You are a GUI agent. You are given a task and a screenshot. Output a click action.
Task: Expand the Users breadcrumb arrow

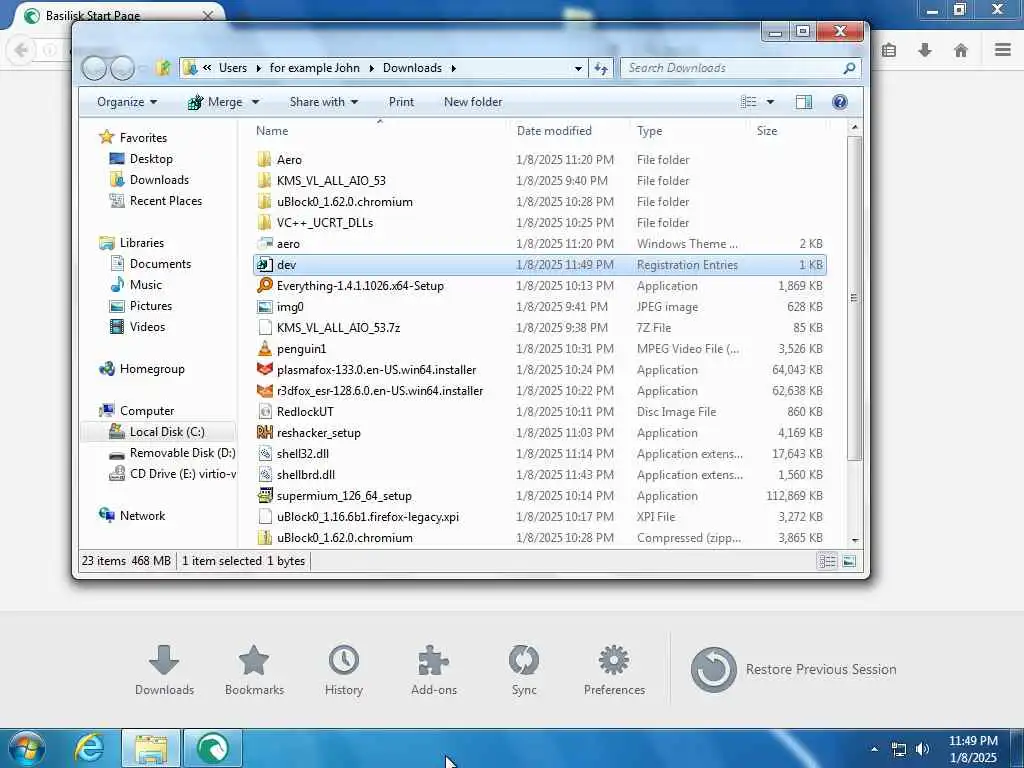258,68
